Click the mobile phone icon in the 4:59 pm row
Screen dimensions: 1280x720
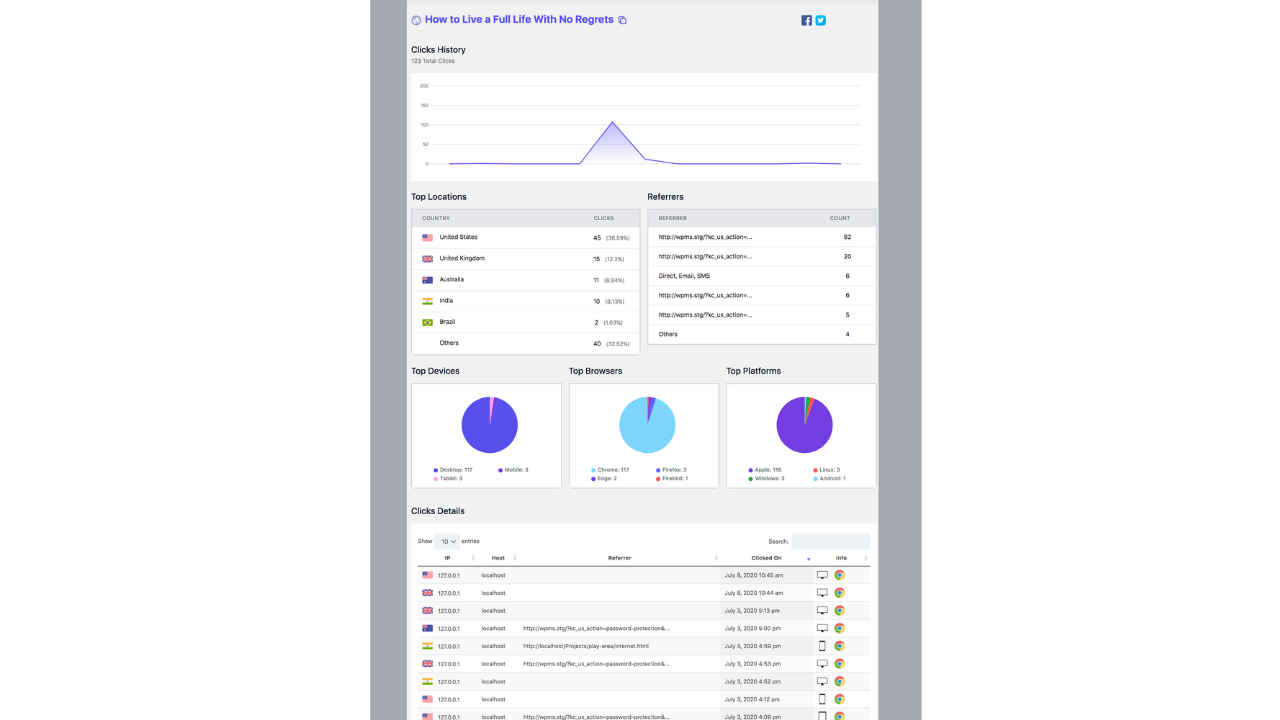point(822,646)
